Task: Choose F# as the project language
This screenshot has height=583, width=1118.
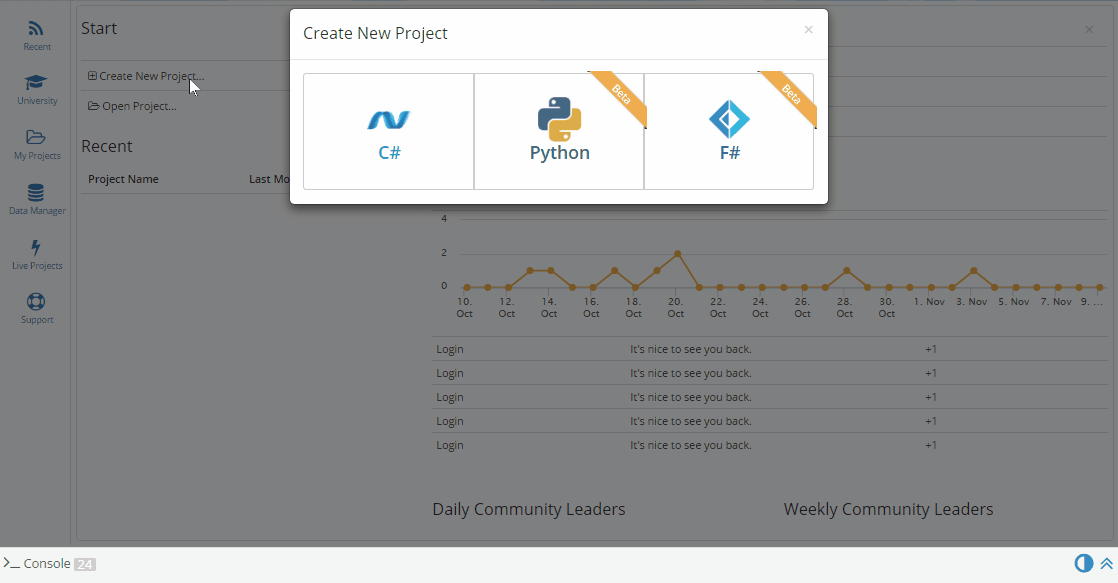Action: pos(729,131)
